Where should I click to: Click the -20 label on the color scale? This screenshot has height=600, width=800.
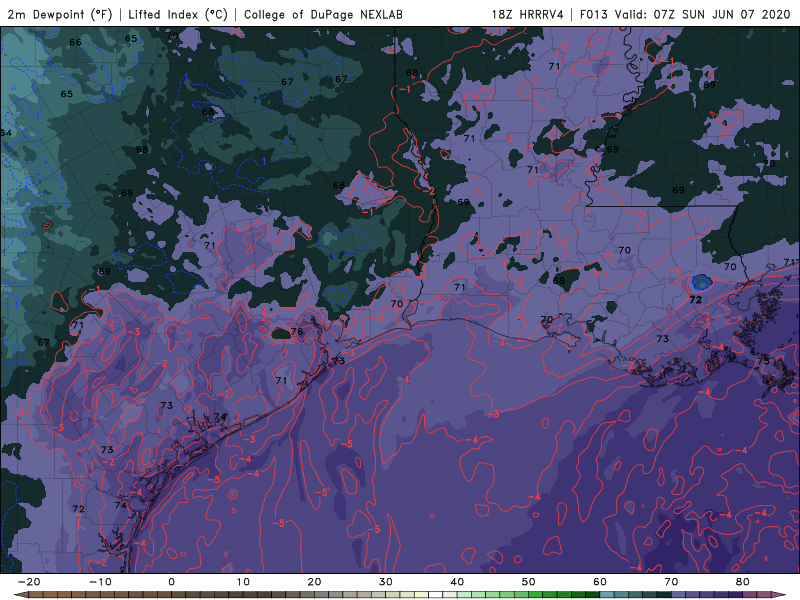coord(29,582)
